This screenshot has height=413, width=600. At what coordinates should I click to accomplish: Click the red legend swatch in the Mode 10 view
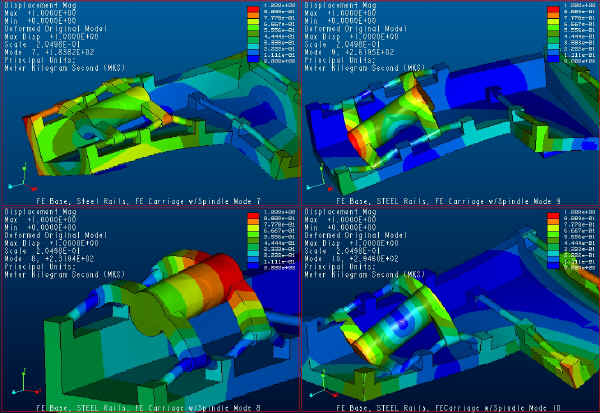553,216
